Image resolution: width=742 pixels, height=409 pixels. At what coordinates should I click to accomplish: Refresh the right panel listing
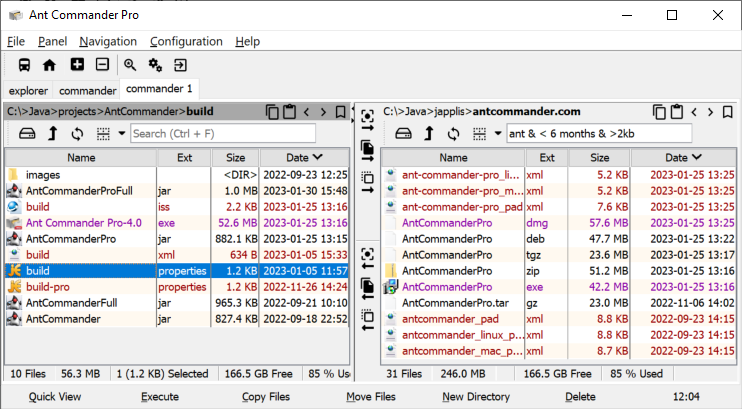pyautogui.click(x=453, y=134)
